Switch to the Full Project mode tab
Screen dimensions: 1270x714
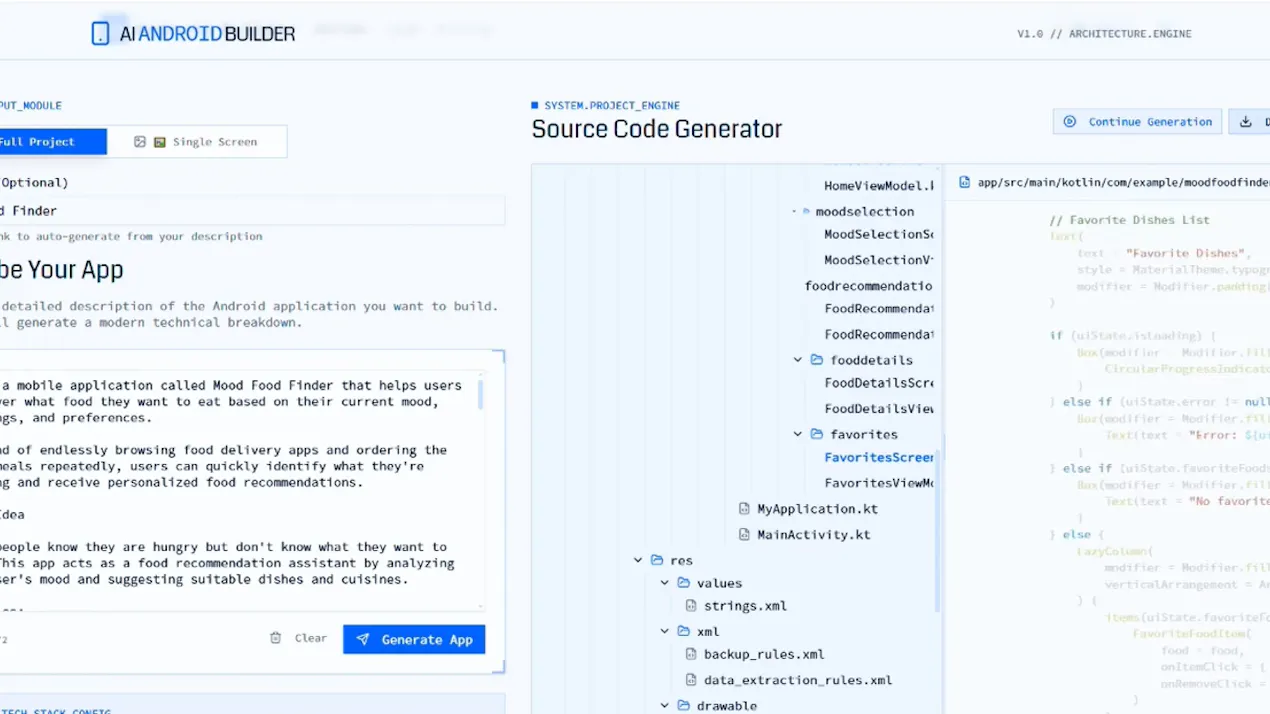(53, 142)
